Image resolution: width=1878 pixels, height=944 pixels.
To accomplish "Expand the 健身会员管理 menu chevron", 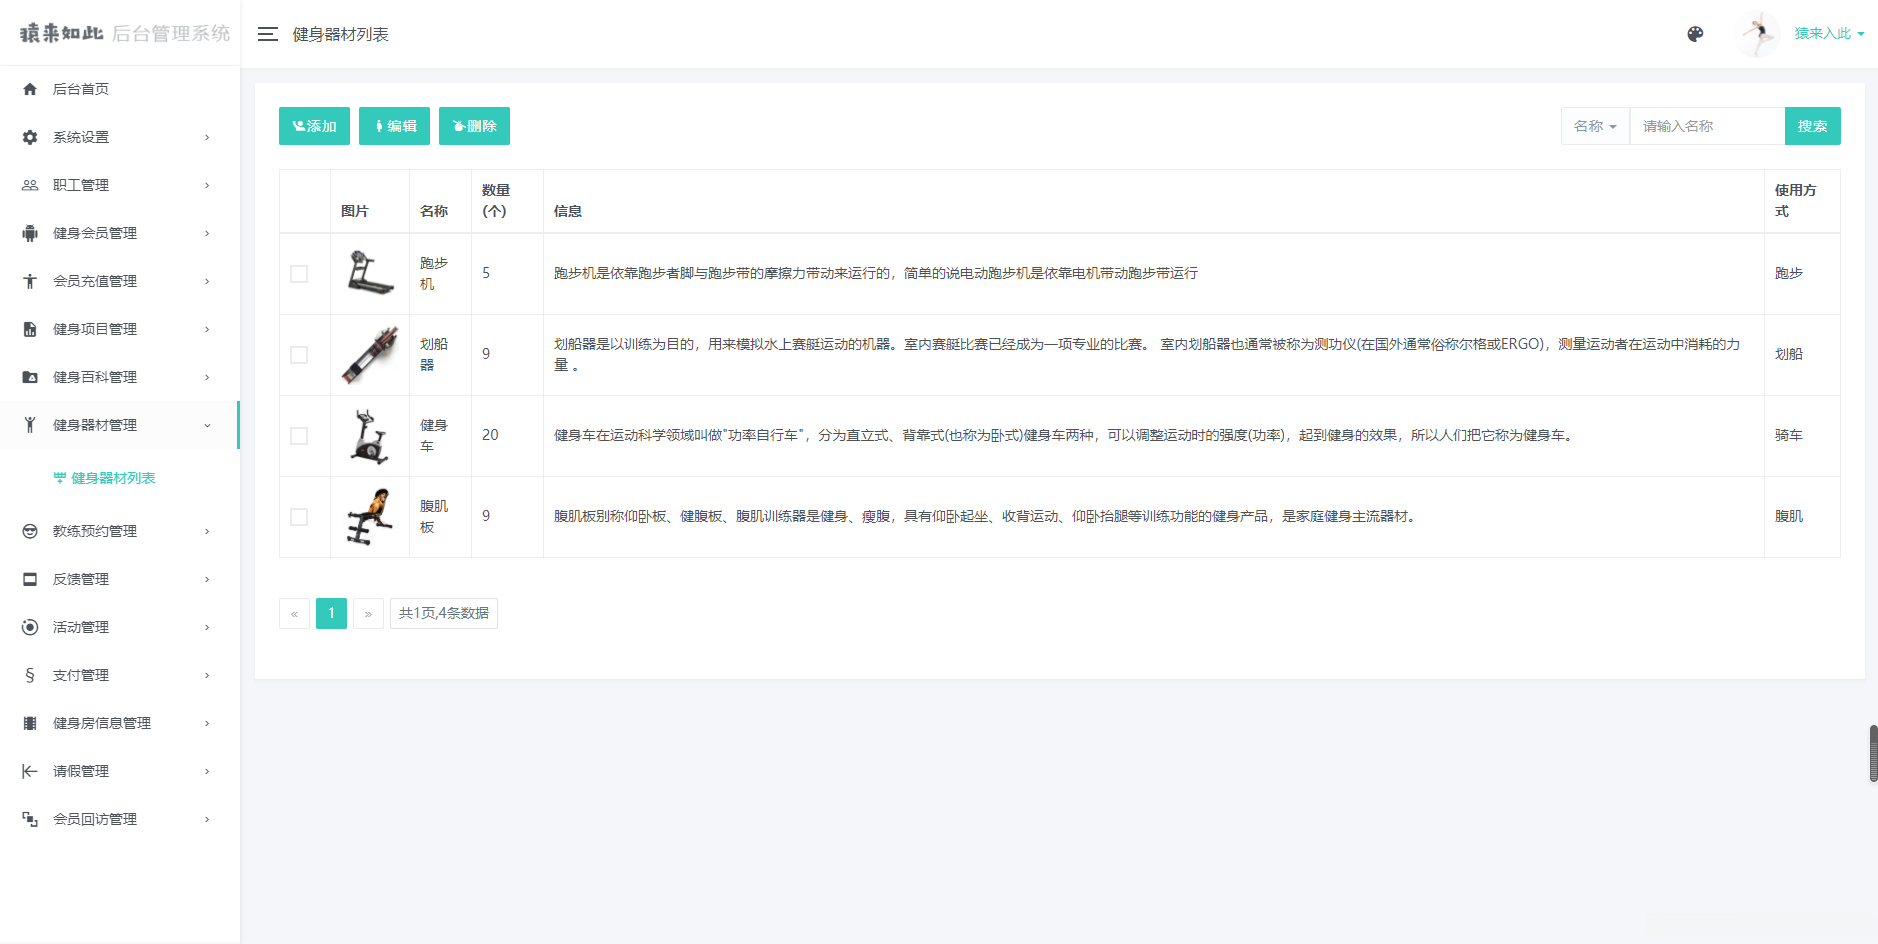I will tap(207, 233).
